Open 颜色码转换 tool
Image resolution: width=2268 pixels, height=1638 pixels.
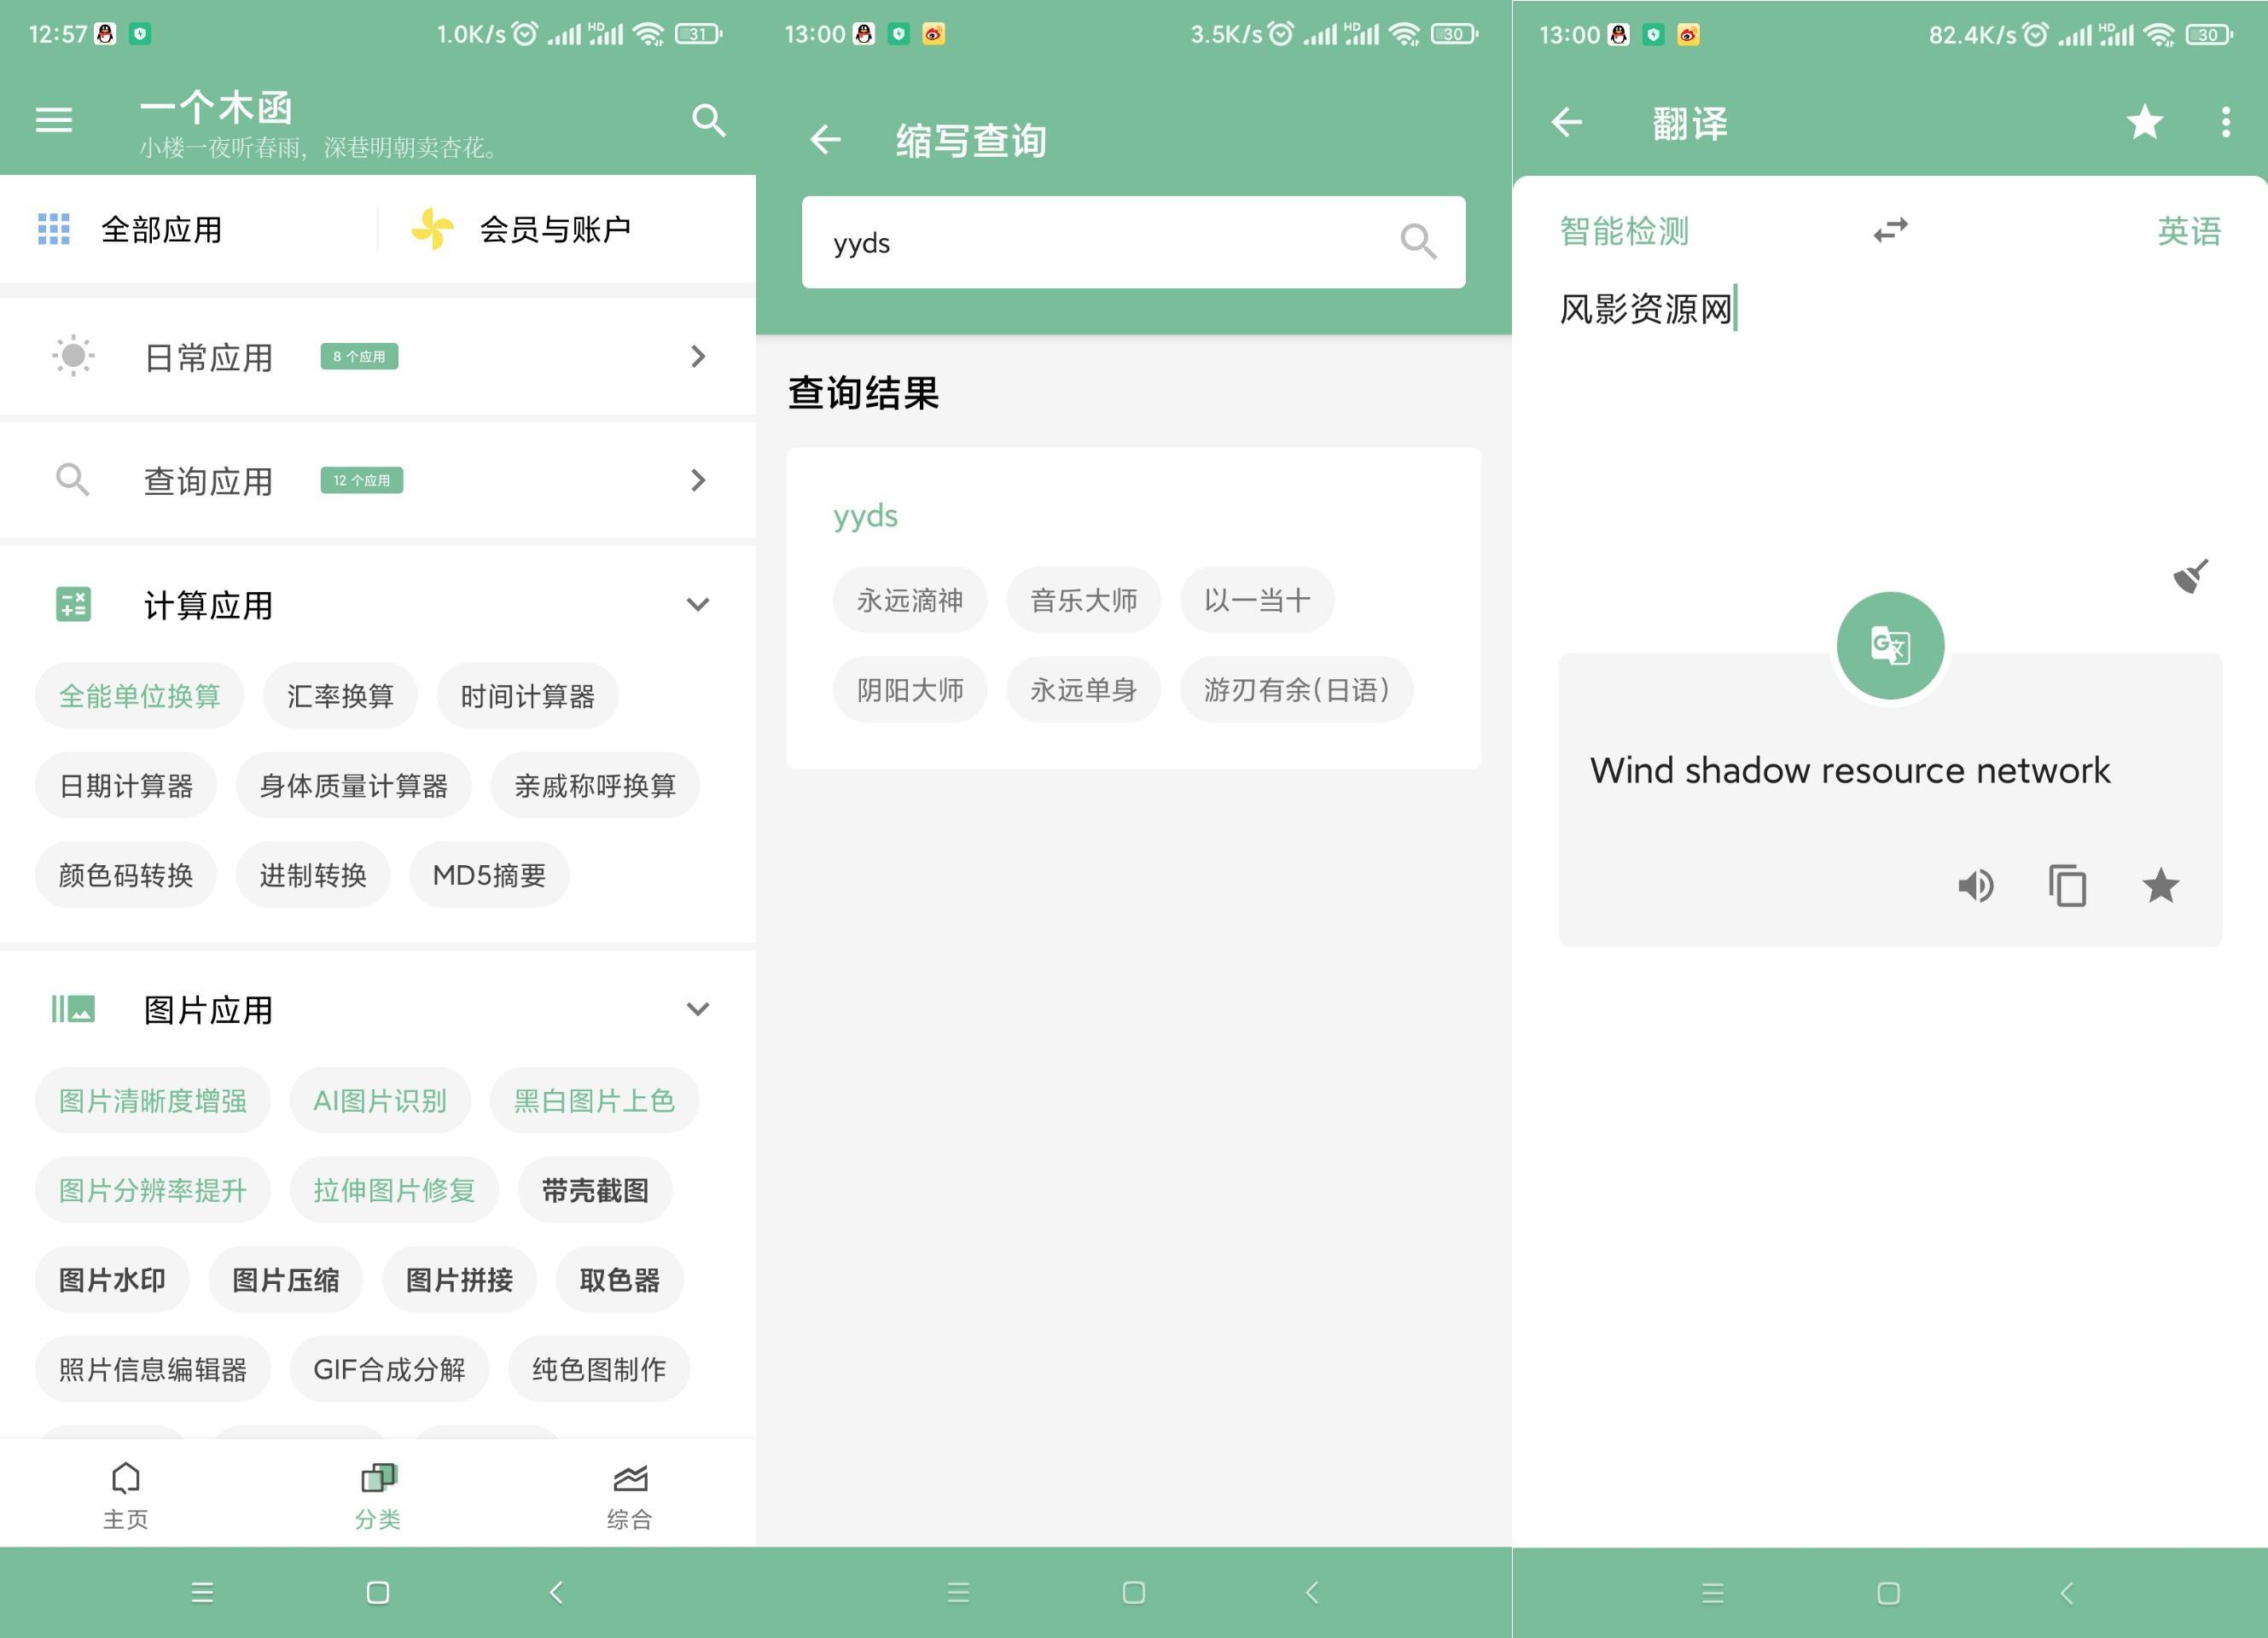click(126, 875)
